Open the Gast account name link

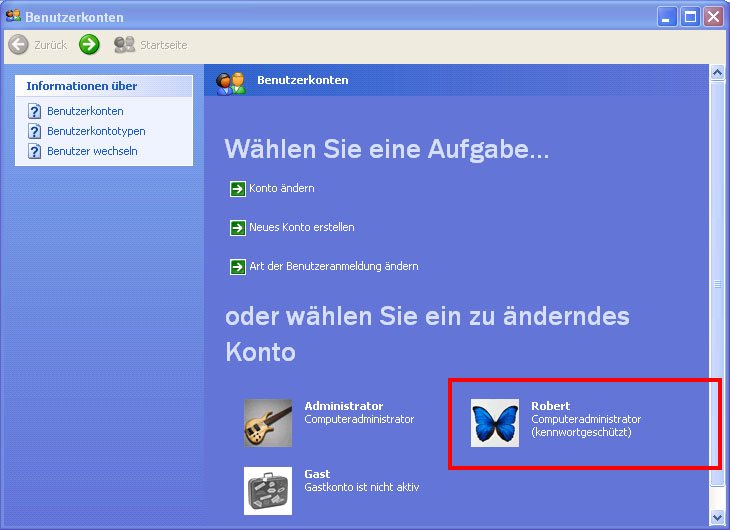tap(317, 474)
